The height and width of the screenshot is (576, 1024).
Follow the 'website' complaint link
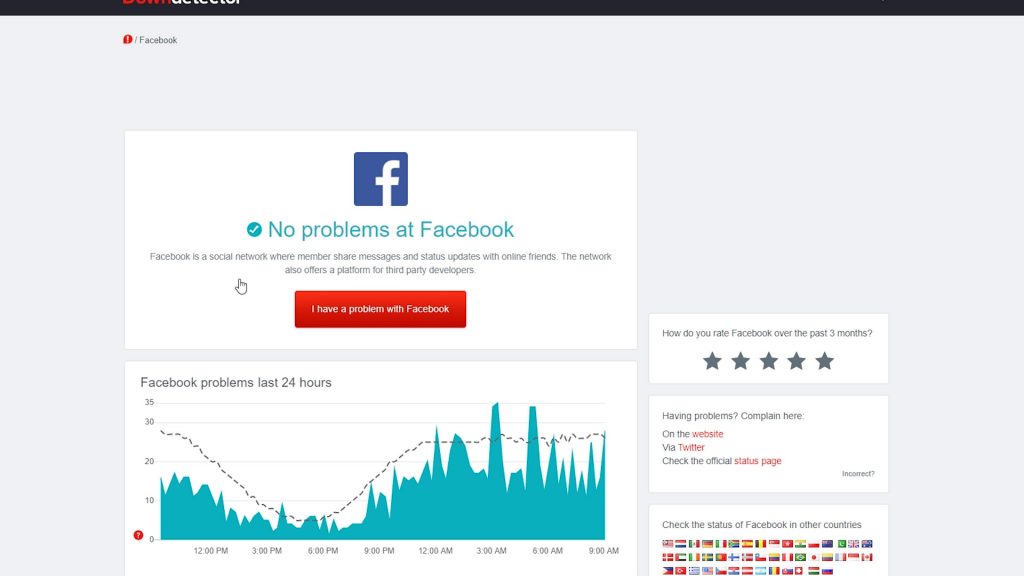[x=707, y=434]
